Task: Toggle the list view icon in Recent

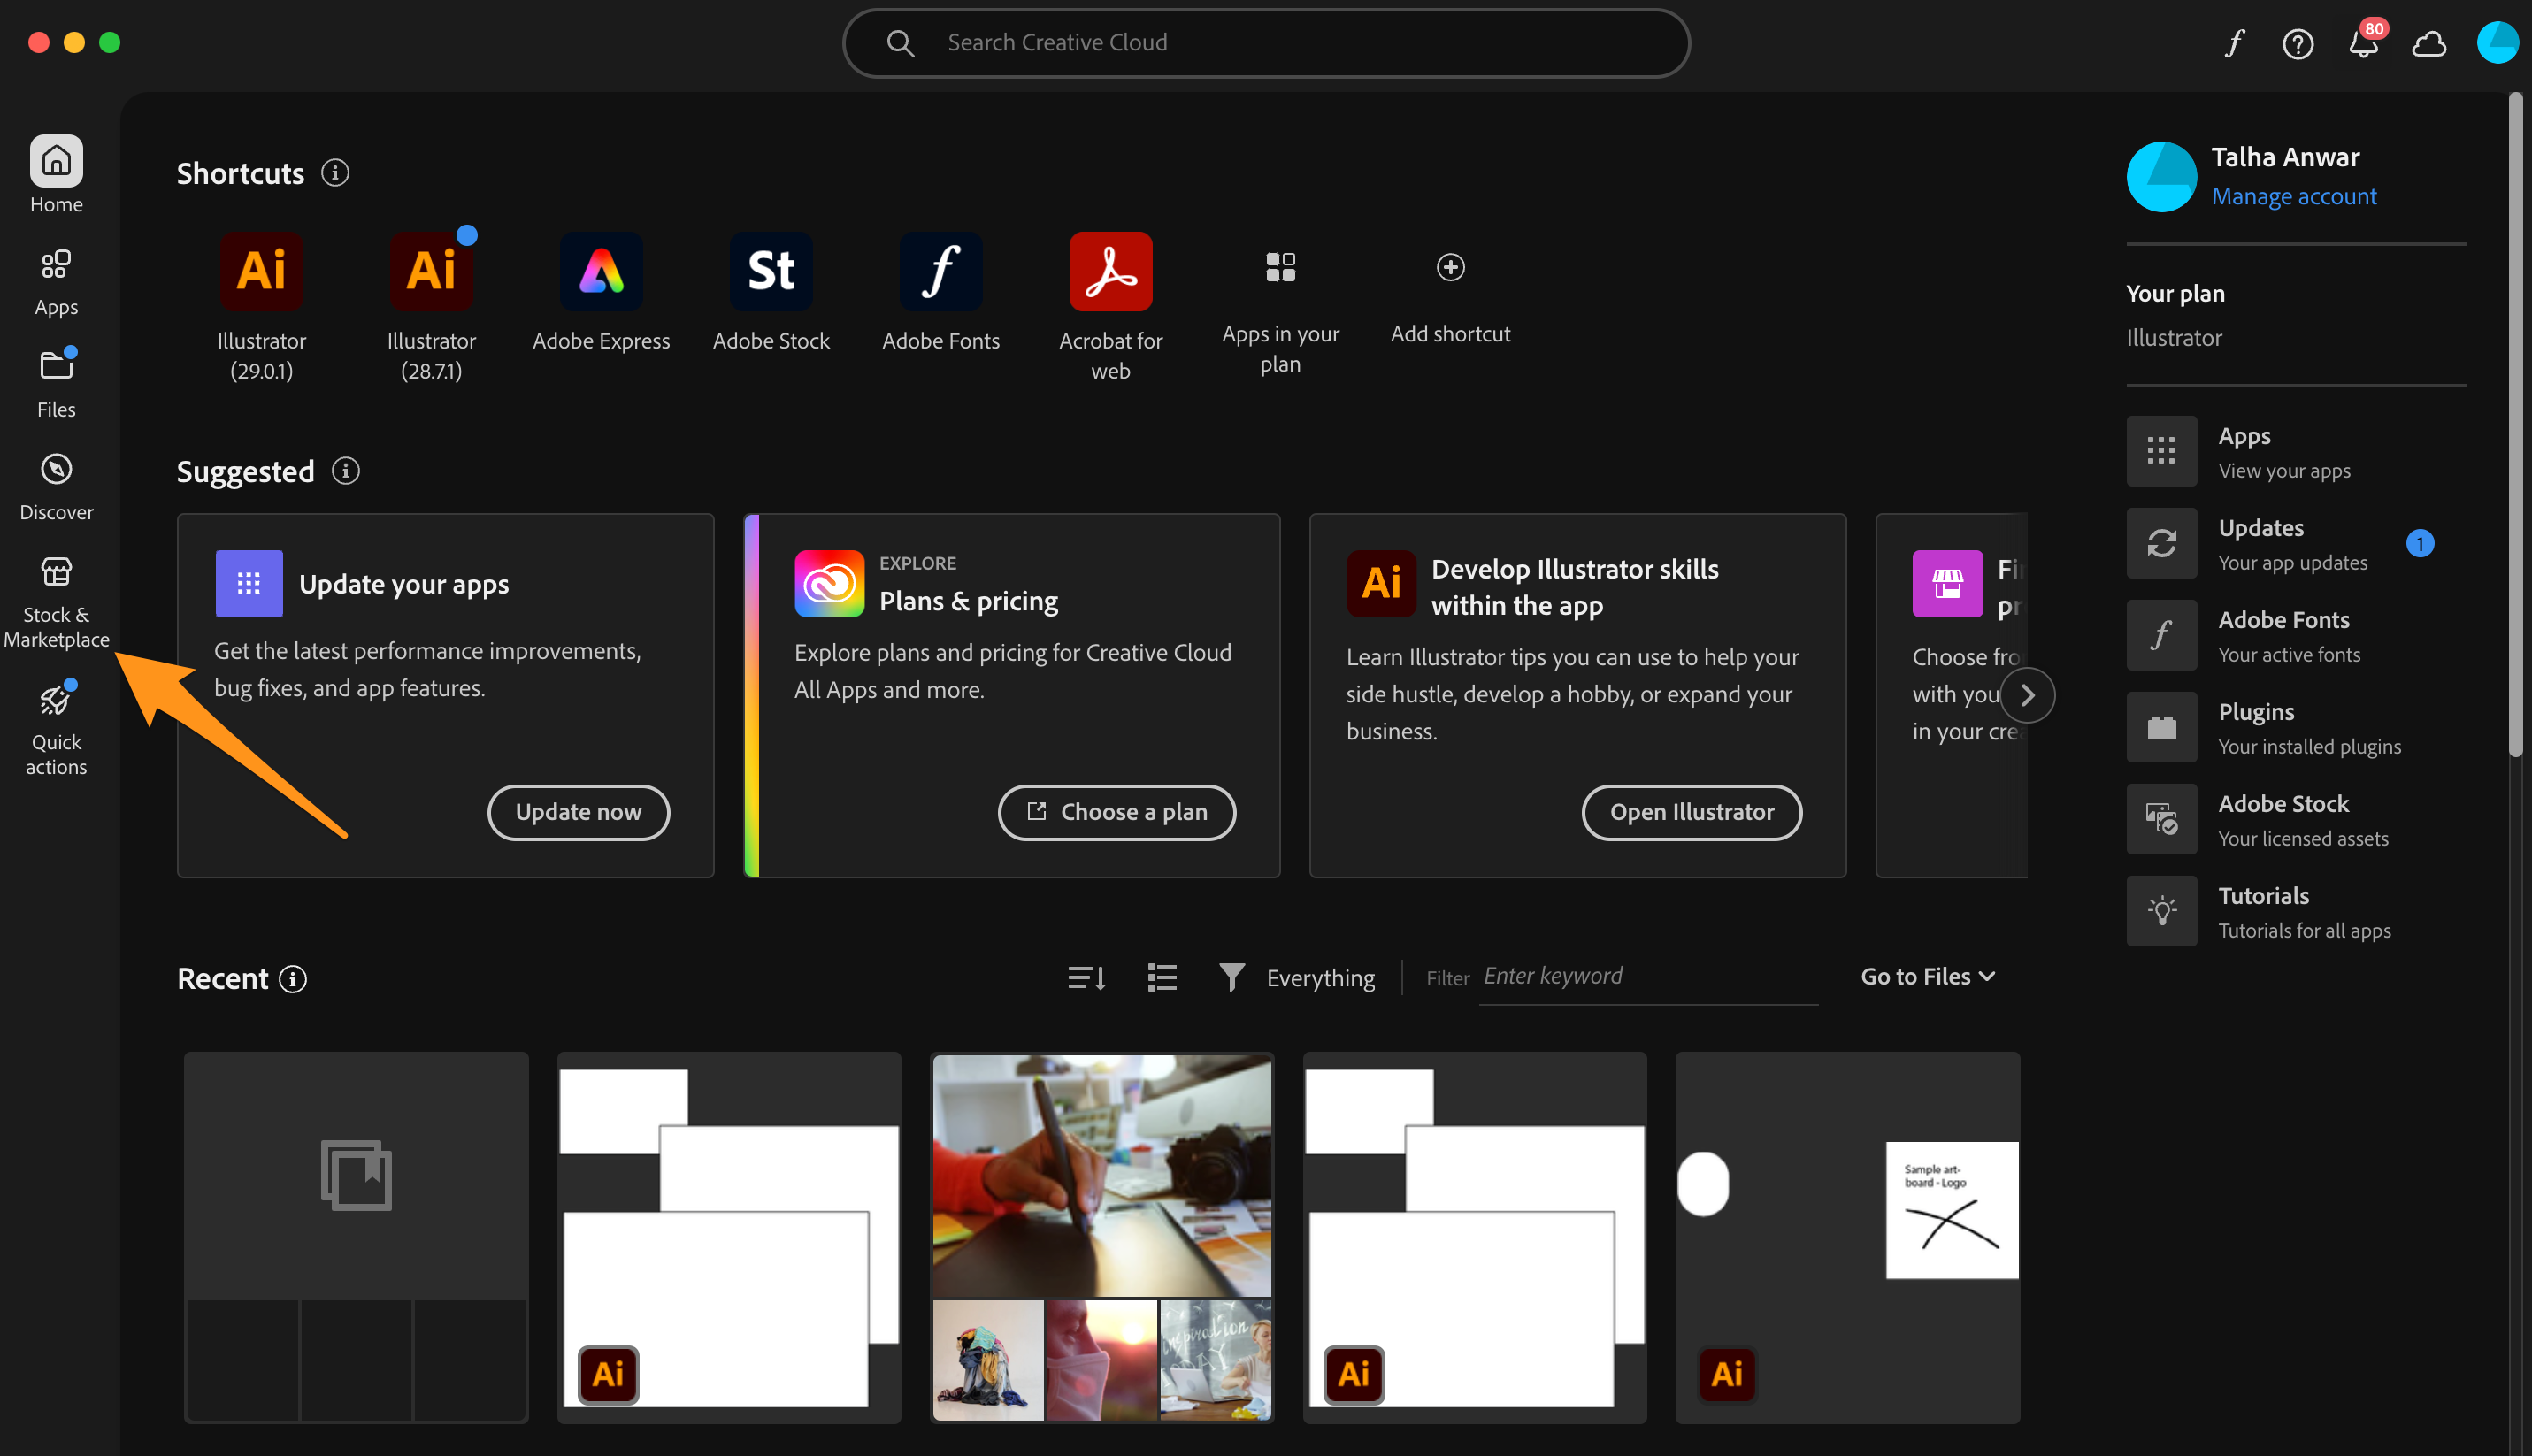Action: coord(1162,977)
